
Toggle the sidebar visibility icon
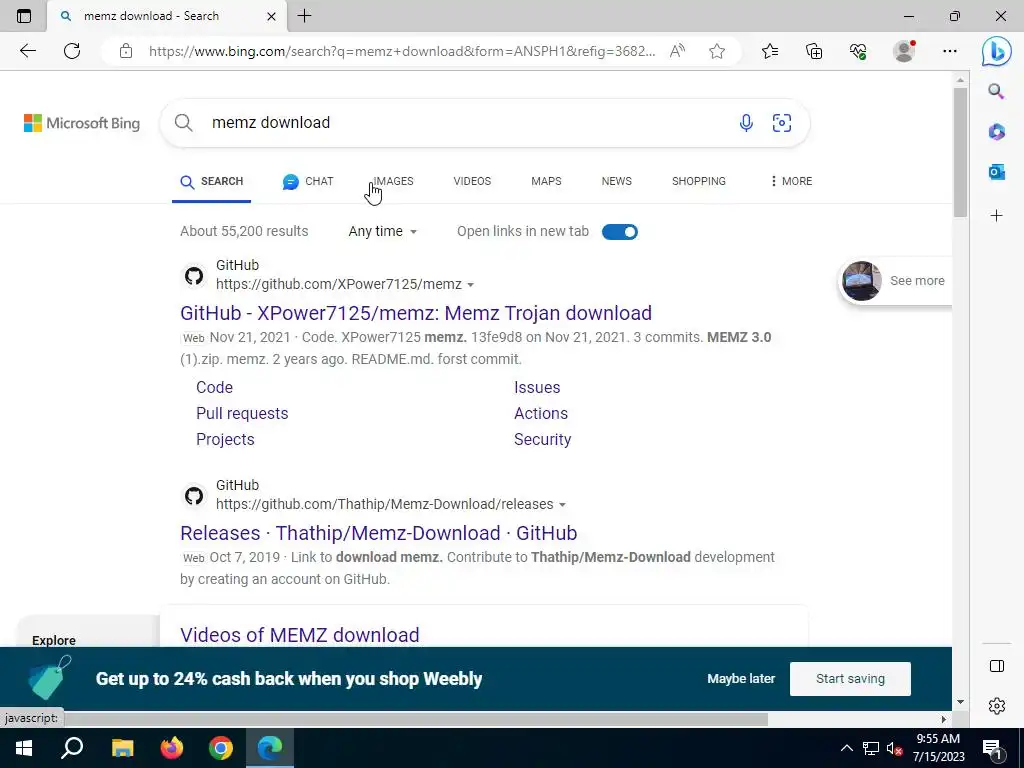[x=997, y=666]
